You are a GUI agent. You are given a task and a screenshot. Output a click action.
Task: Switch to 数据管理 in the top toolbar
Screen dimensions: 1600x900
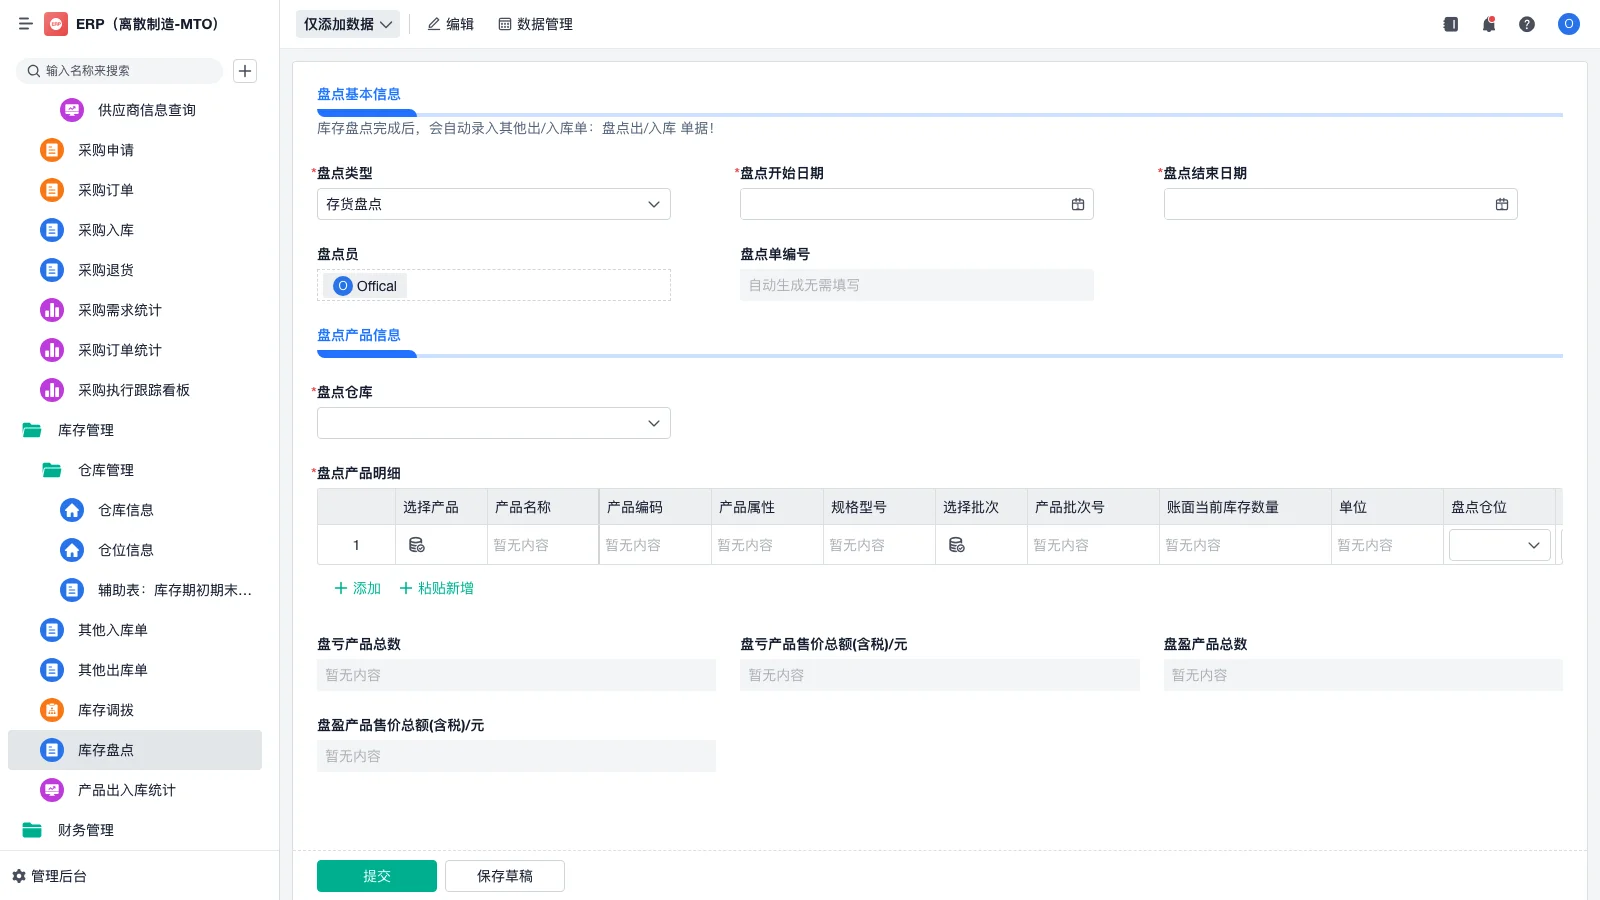(535, 24)
